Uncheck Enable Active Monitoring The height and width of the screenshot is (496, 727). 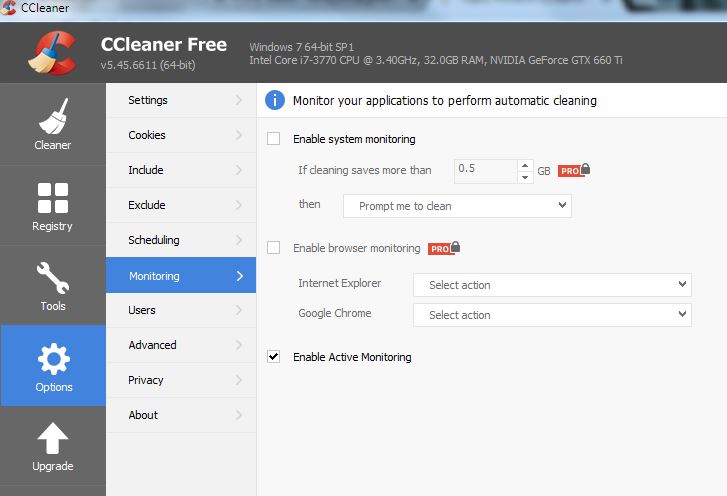pos(274,356)
